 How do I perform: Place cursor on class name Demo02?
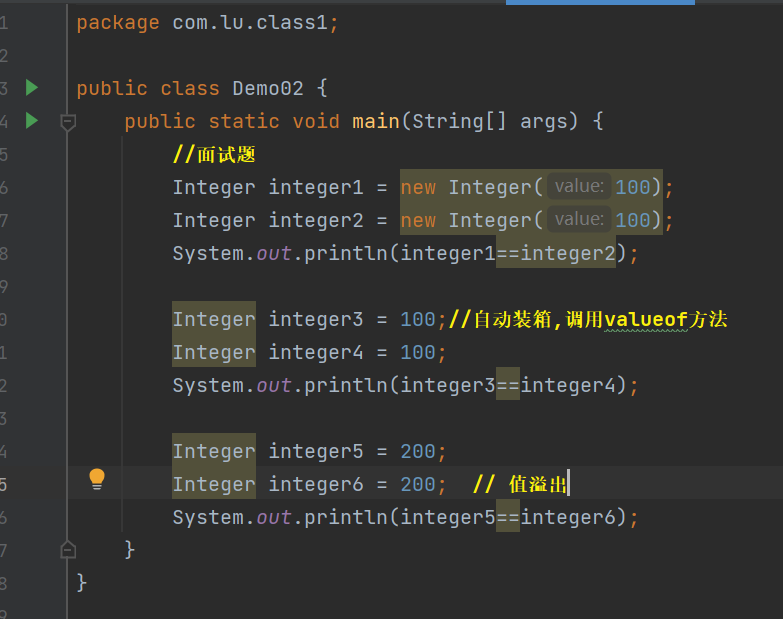(x=268, y=89)
